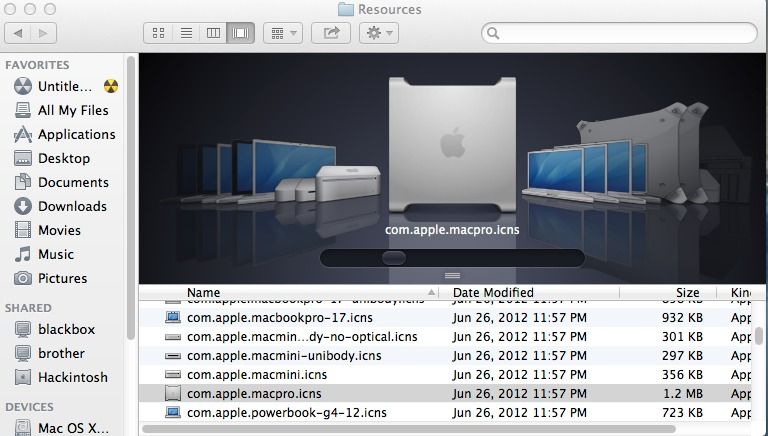
Task: Click the Share toolbar button
Action: [331, 33]
